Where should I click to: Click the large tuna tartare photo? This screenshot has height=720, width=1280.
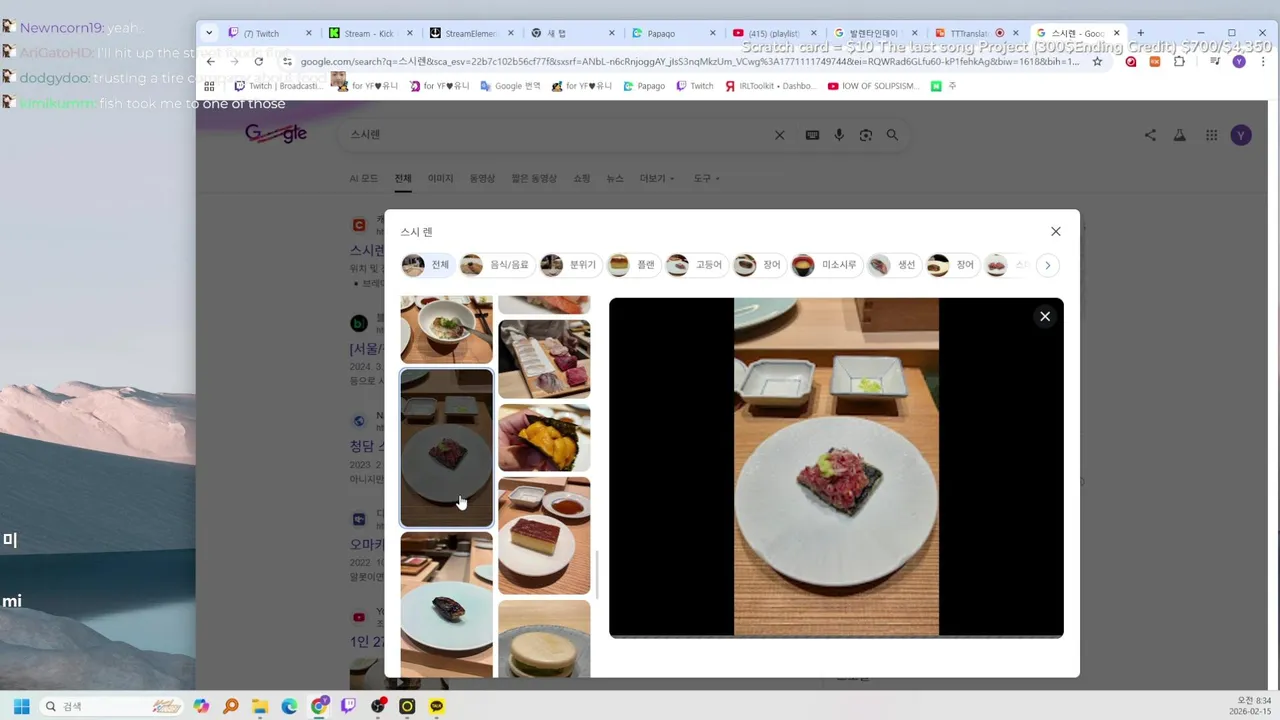click(836, 466)
